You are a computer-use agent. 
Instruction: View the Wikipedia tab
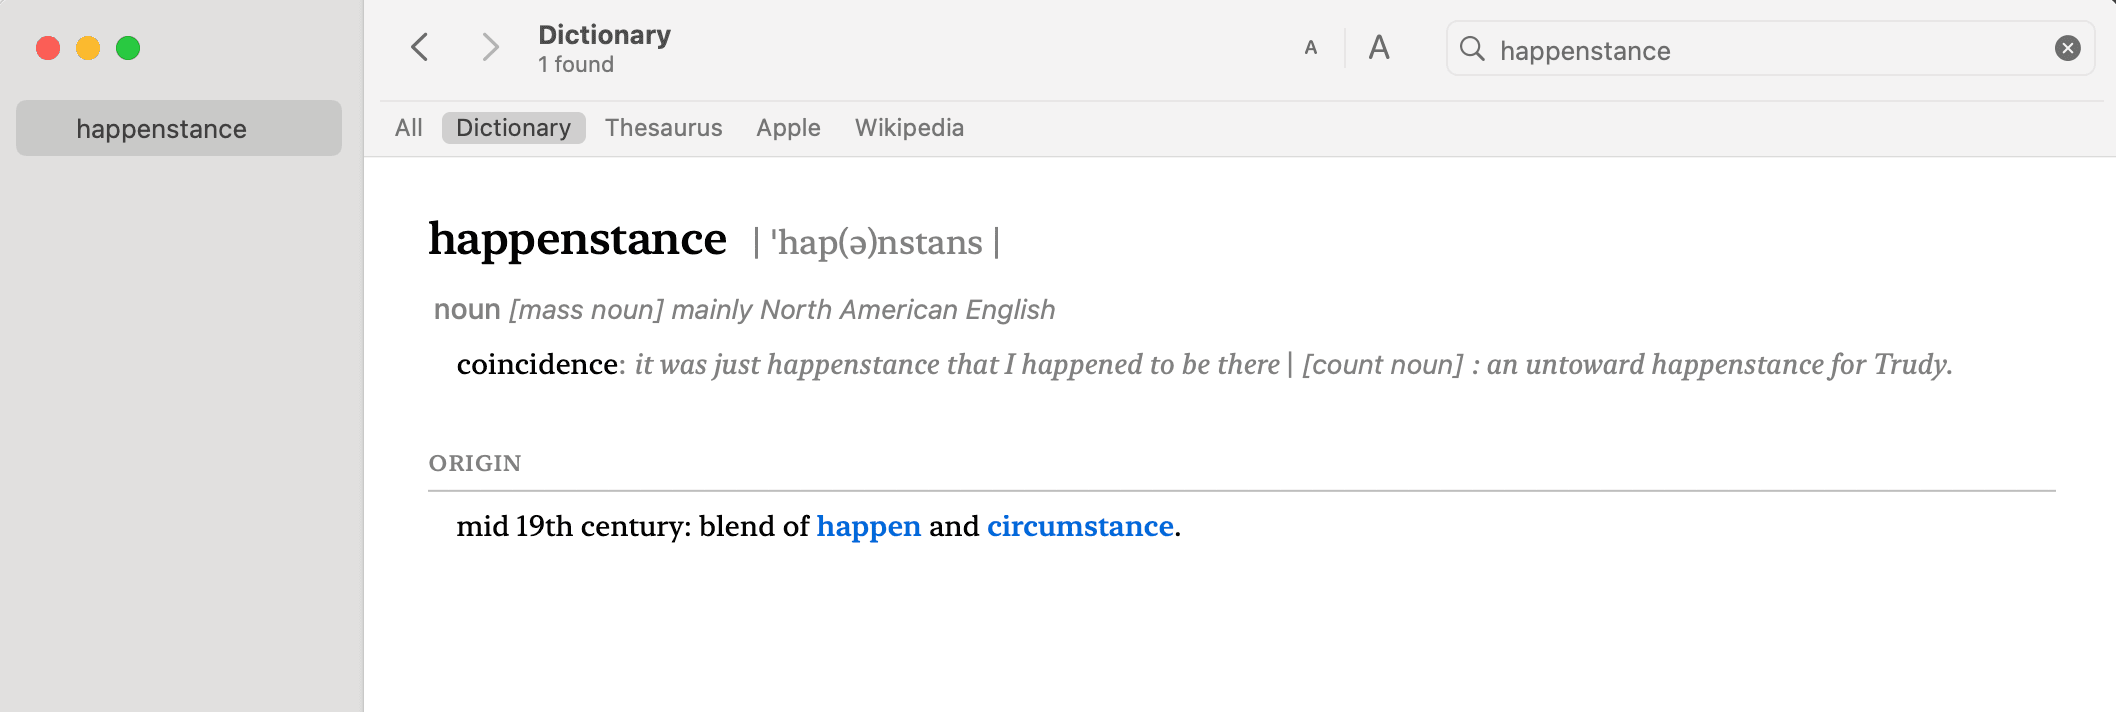pyautogui.click(x=909, y=128)
